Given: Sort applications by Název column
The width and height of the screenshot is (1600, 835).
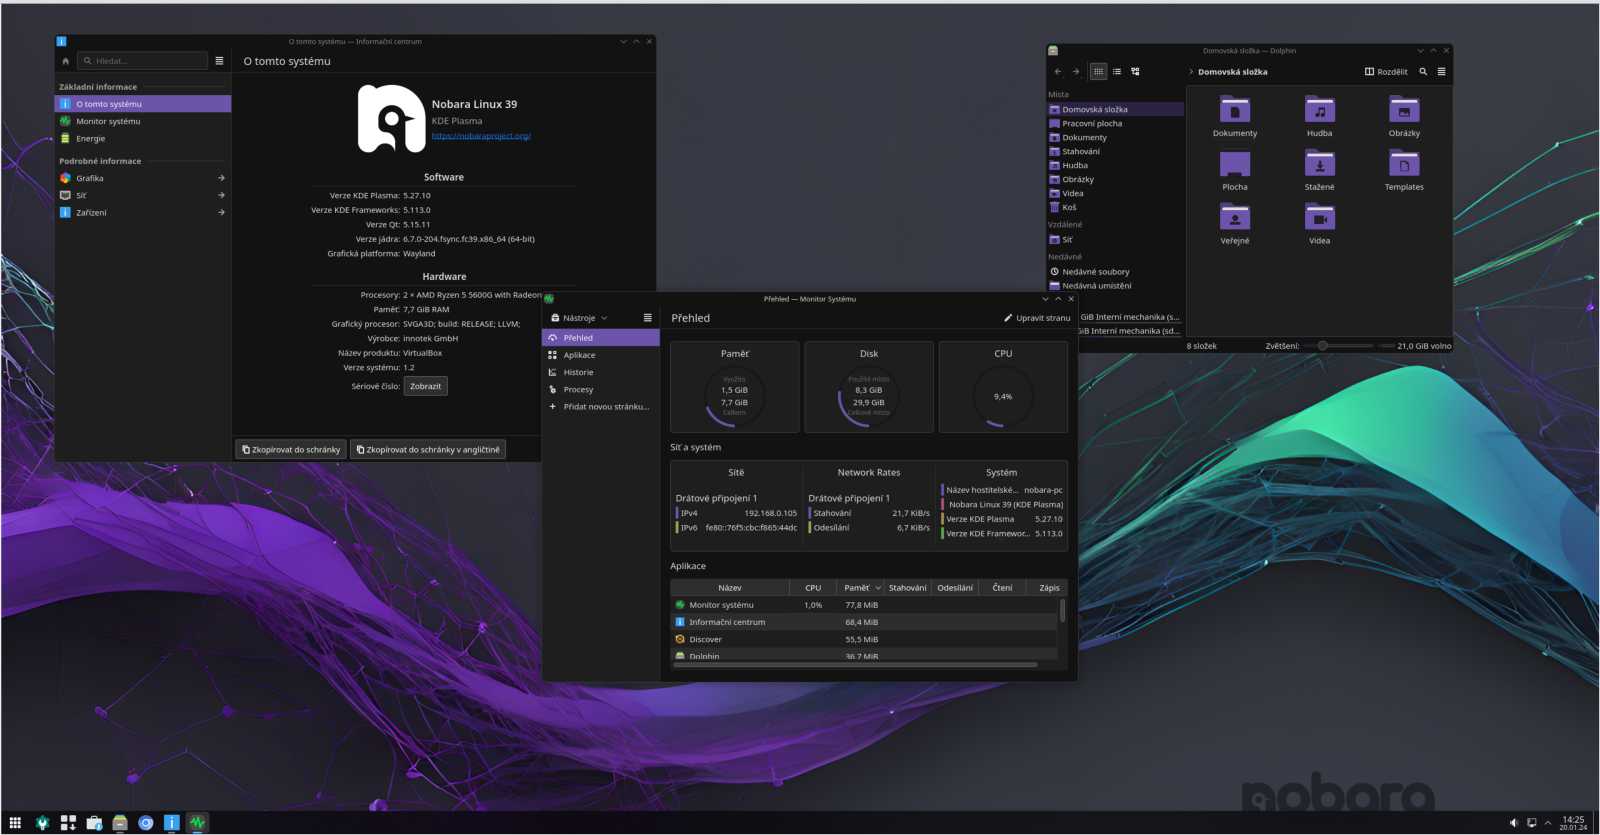Looking at the screenshot, I should [x=730, y=588].
